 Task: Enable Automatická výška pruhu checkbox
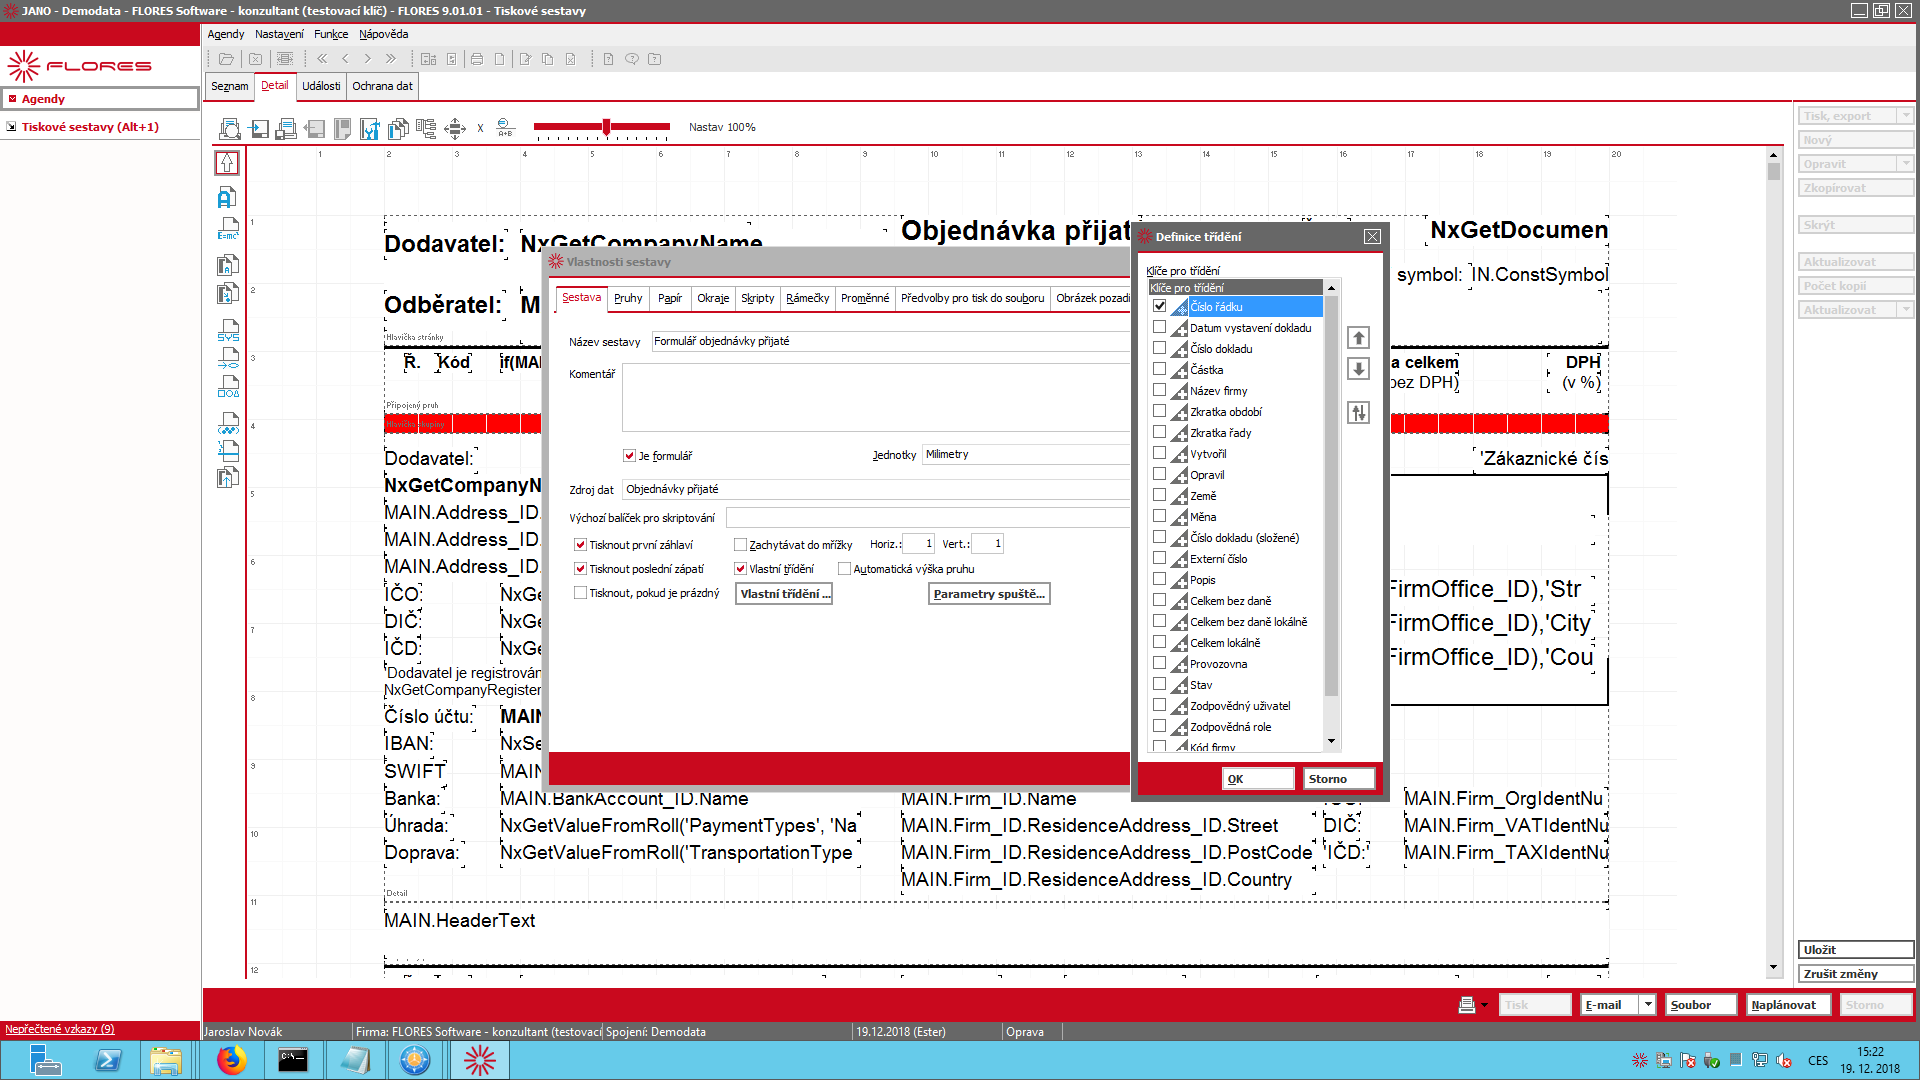pos(844,569)
